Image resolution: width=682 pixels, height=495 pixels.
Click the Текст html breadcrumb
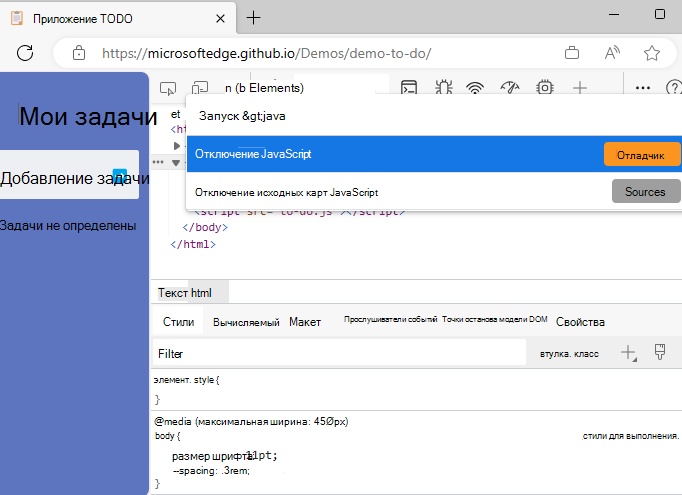(x=185, y=293)
